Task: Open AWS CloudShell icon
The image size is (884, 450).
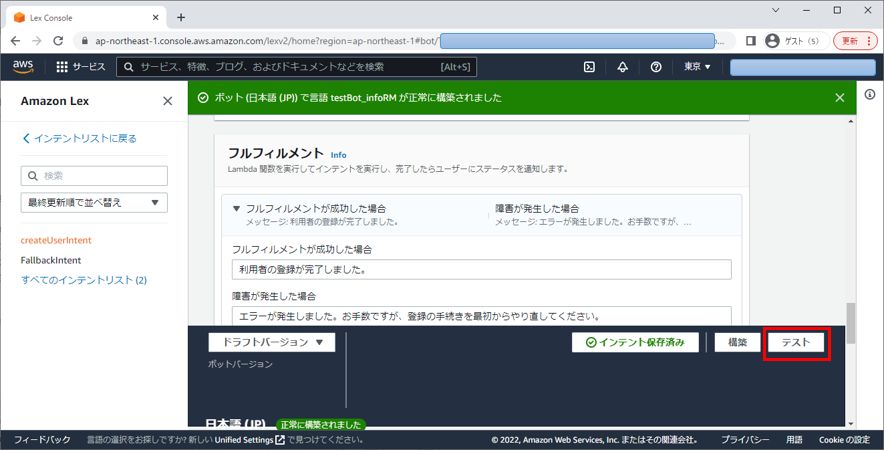Action: pyautogui.click(x=589, y=67)
